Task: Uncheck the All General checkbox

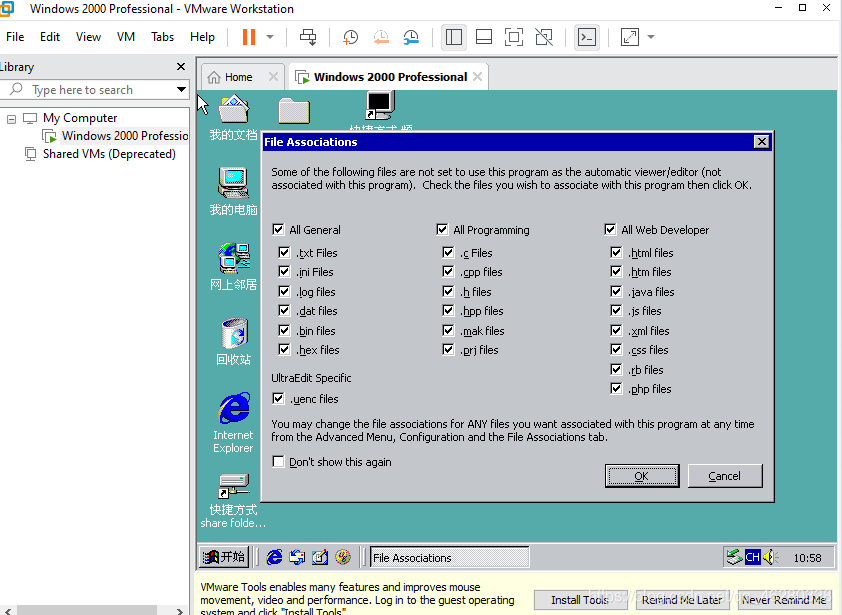Action: tap(278, 230)
